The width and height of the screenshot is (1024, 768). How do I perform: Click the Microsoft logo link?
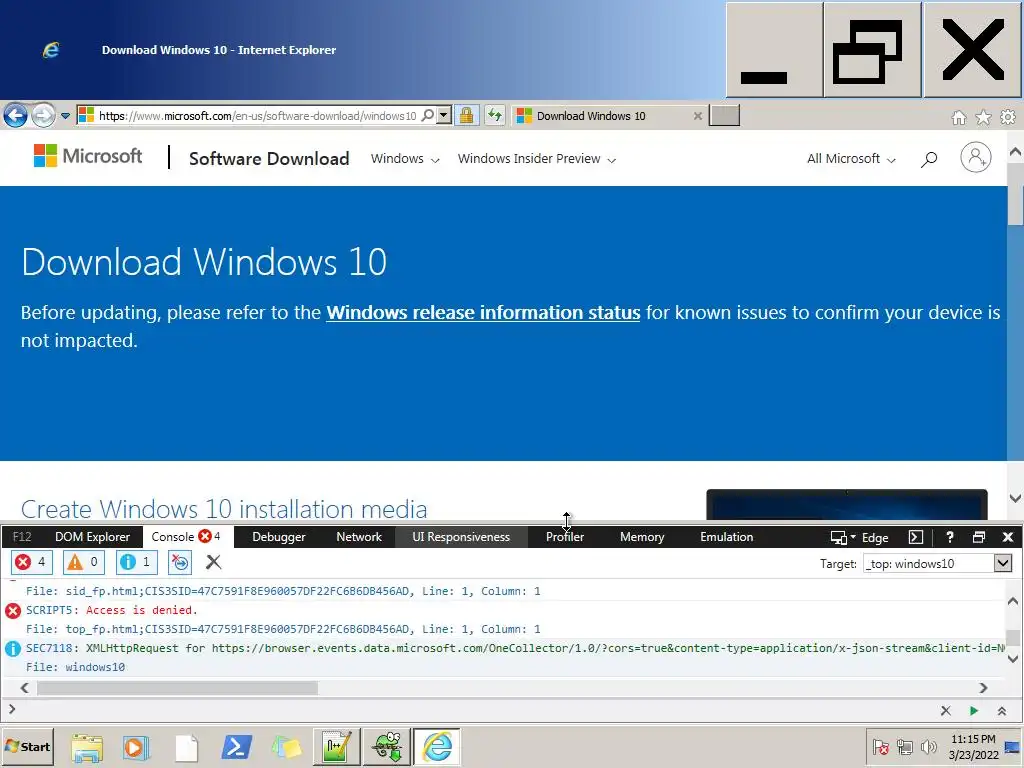tap(88, 156)
